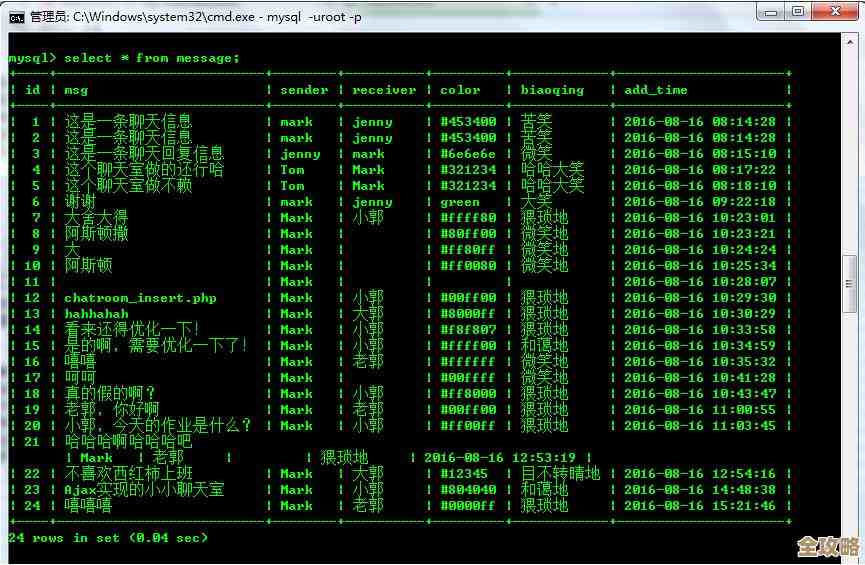Viewport: 865px width, 565px height.
Task: Click the scrollbar up arrow
Action: (850, 40)
